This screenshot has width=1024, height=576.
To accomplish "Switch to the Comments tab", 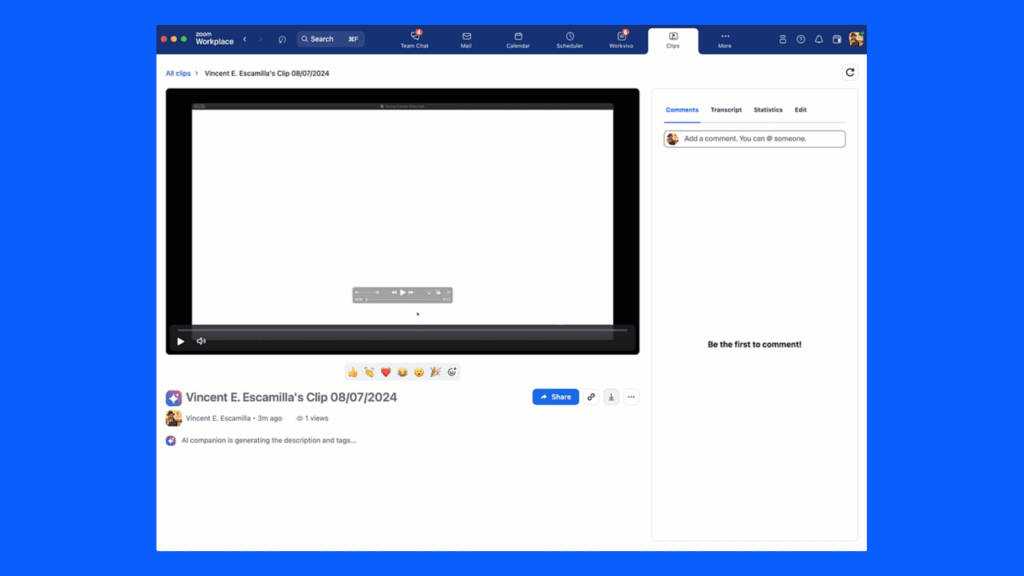I will (682, 110).
